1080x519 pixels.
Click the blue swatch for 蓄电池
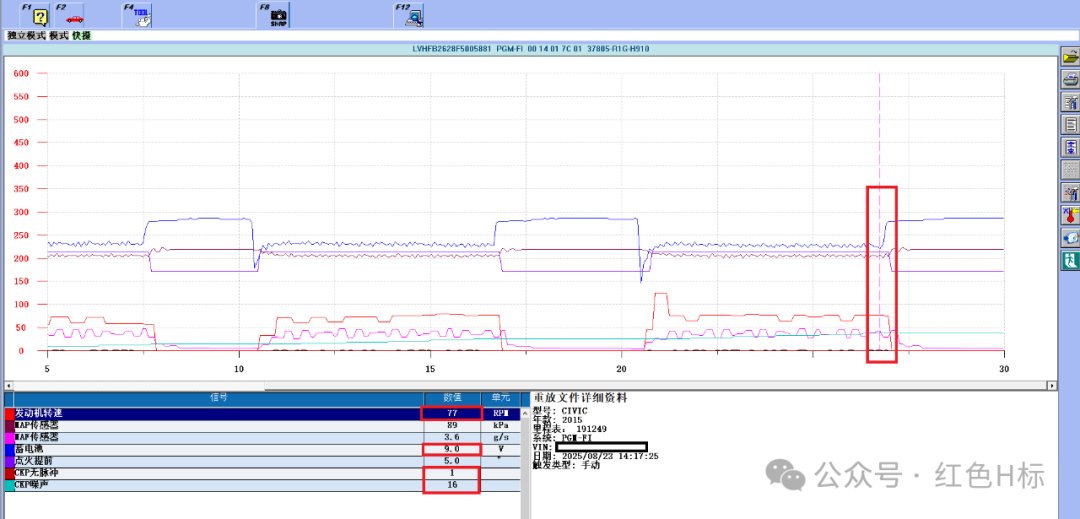9,449
